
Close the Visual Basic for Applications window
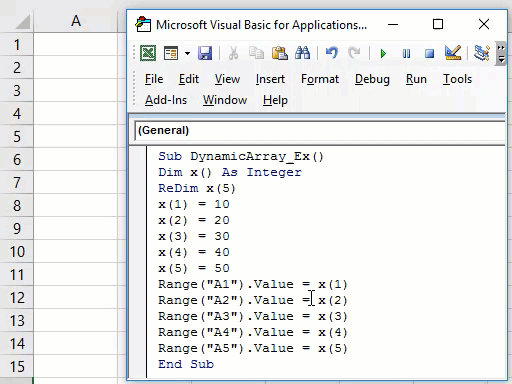pyautogui.click(x=484, y=24)
